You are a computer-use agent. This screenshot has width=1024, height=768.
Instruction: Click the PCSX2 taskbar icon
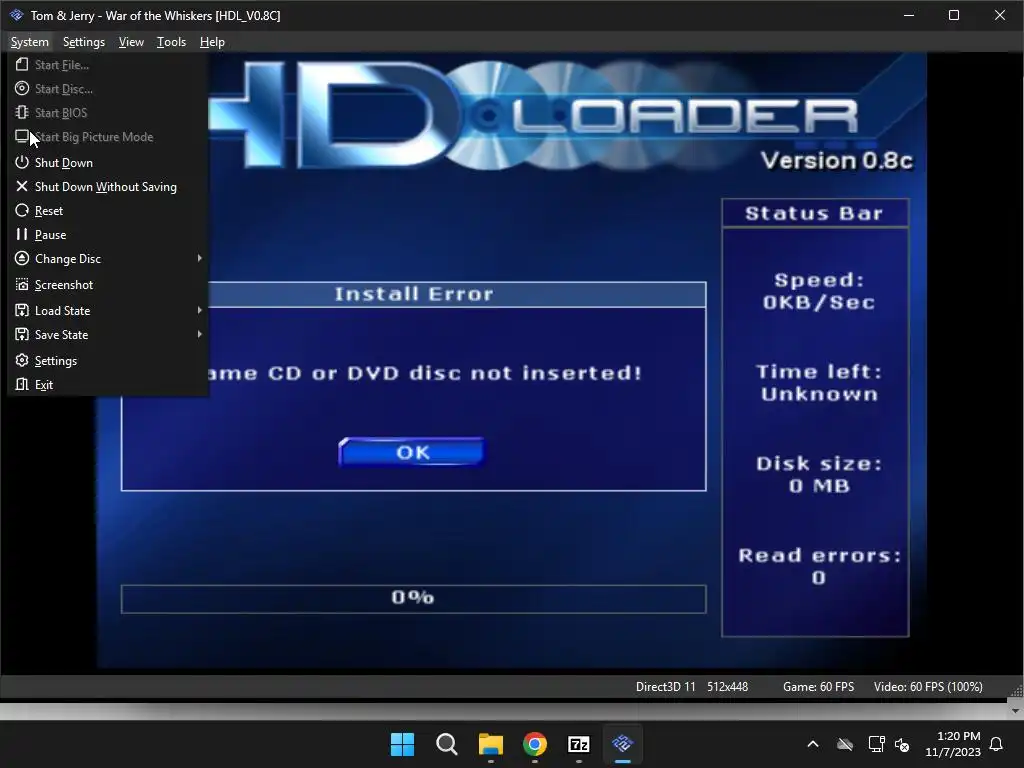[622, 743]
